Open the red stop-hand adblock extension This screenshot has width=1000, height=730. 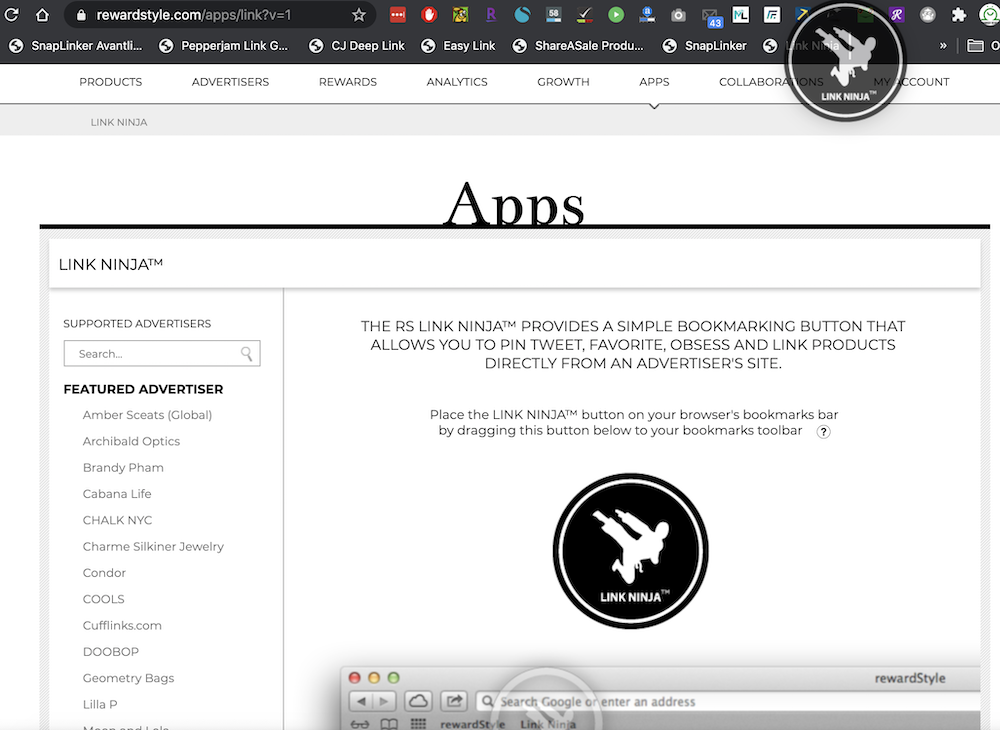[x=429, y=14]
